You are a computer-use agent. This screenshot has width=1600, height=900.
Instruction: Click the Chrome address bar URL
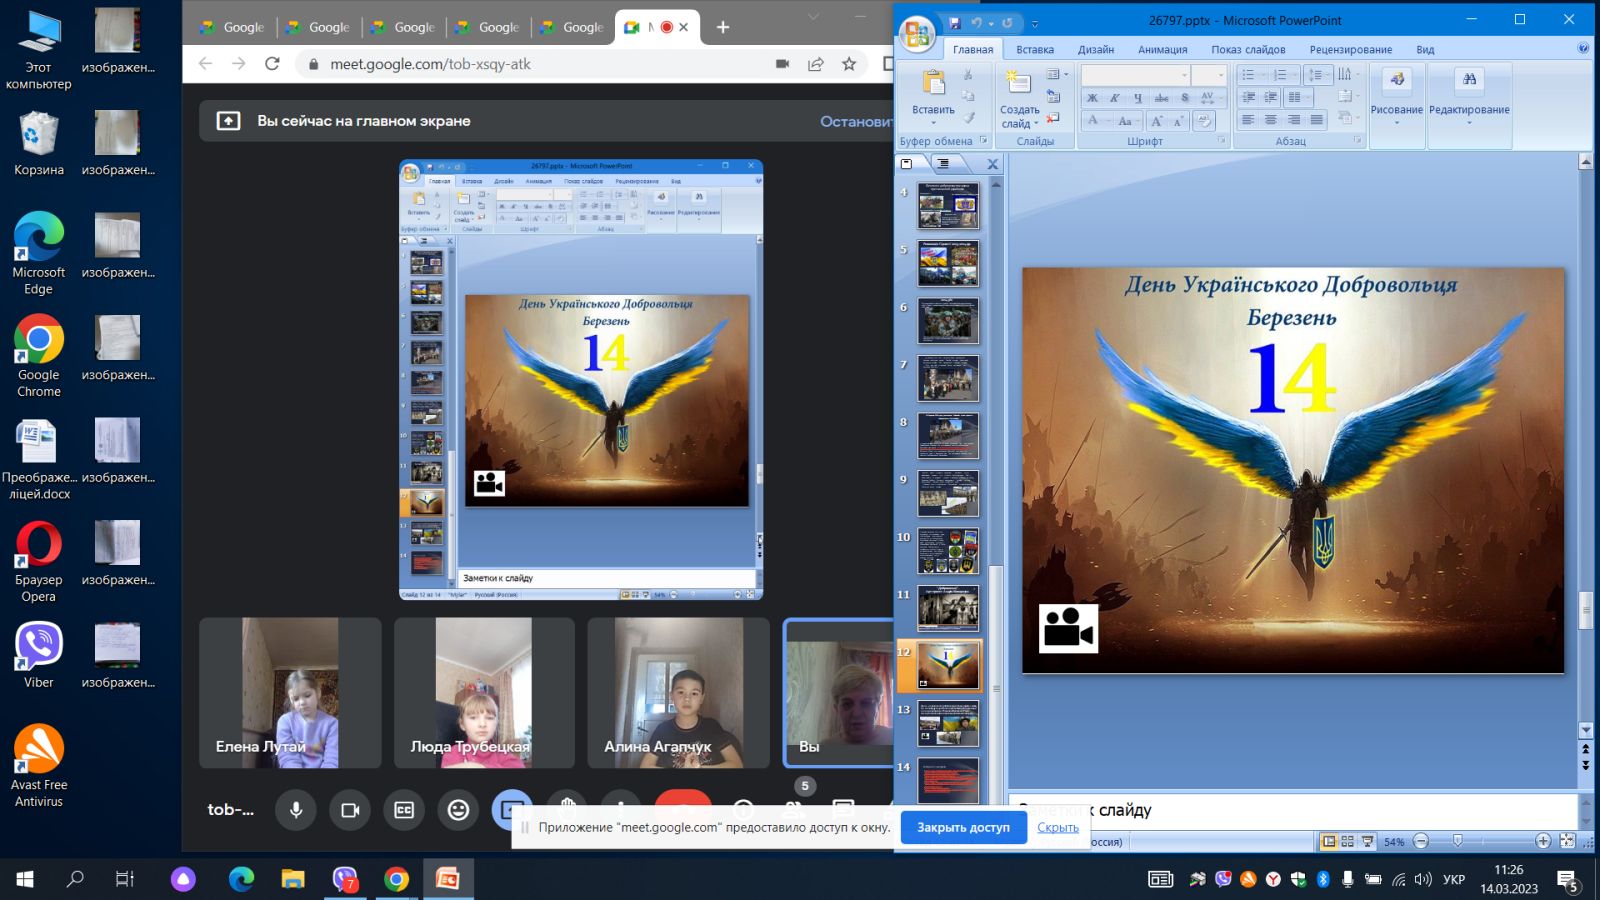point(430,64)
